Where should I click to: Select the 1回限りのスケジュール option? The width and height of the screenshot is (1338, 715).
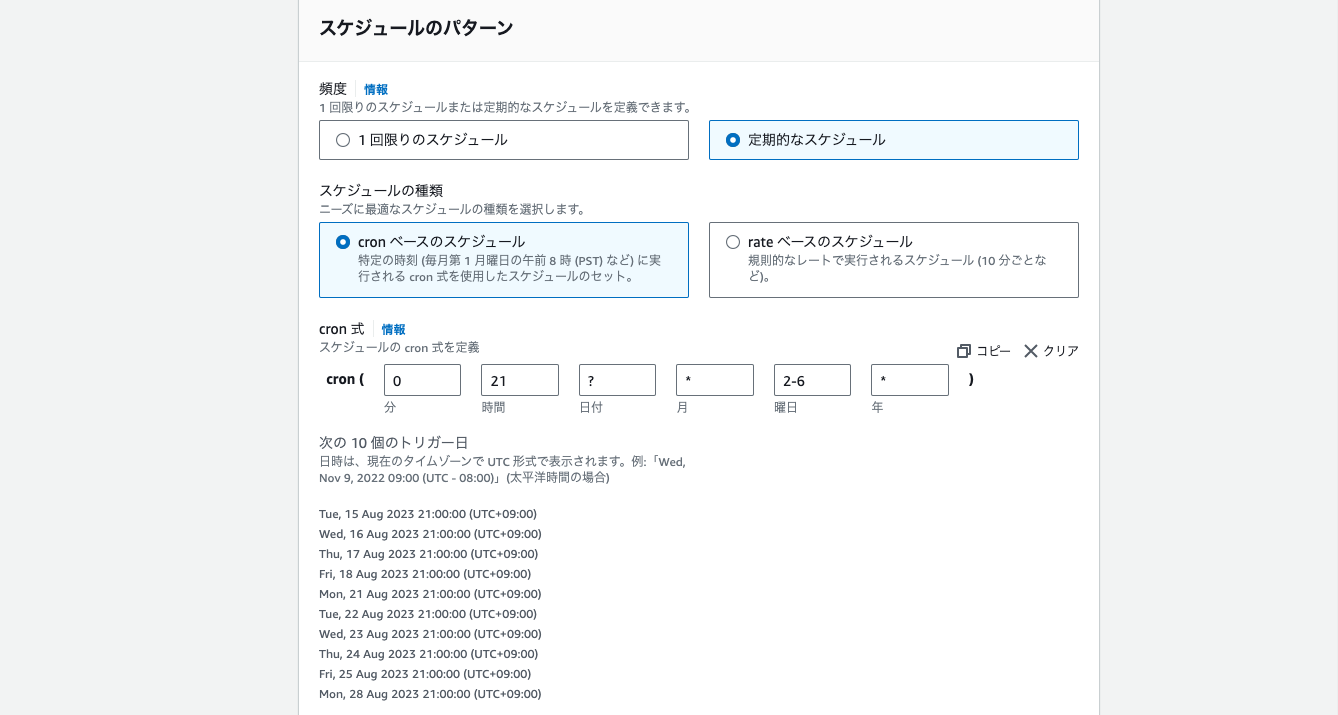[x=343, y=140]
